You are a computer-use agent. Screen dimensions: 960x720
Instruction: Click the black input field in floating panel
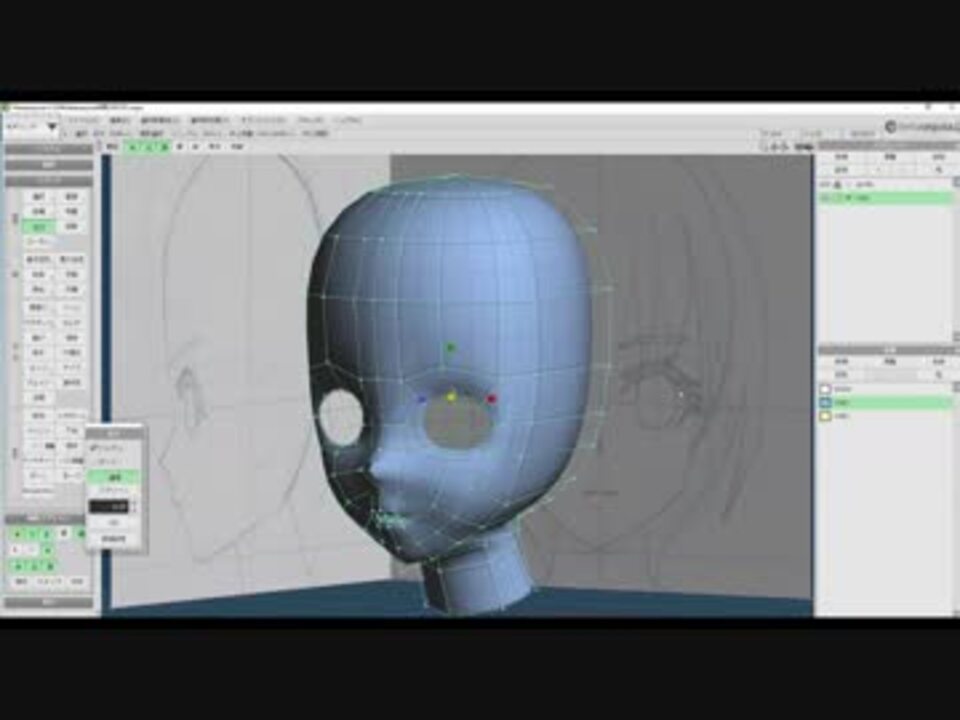coord(109,506)
